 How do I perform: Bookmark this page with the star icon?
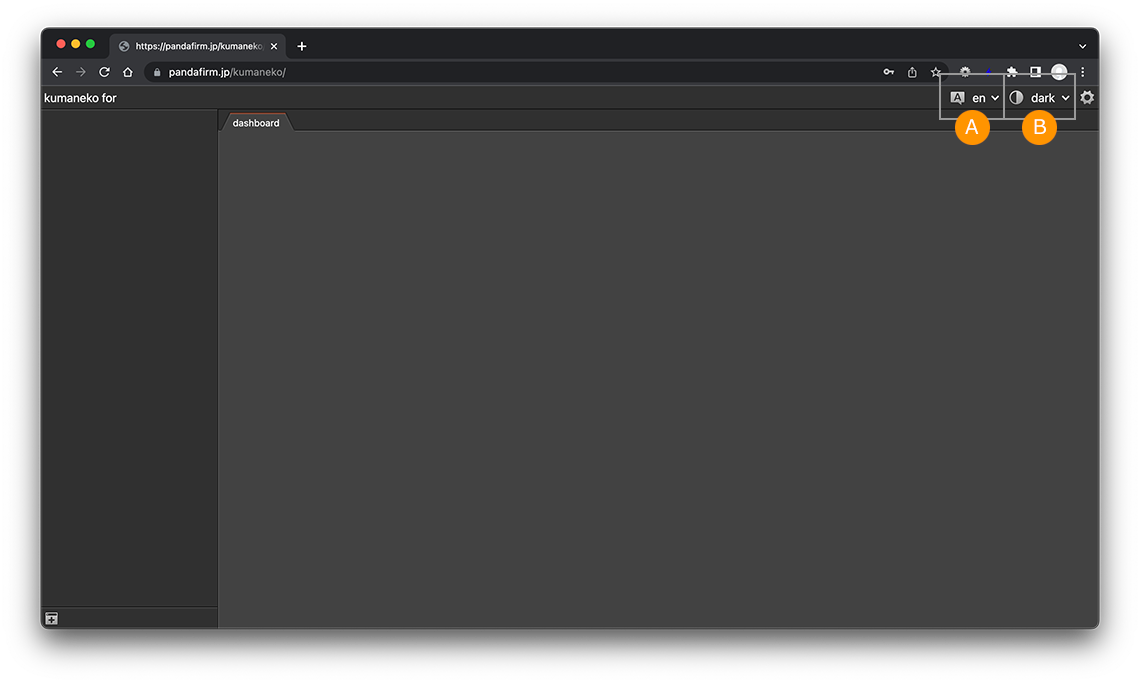[x=936, y=72]
